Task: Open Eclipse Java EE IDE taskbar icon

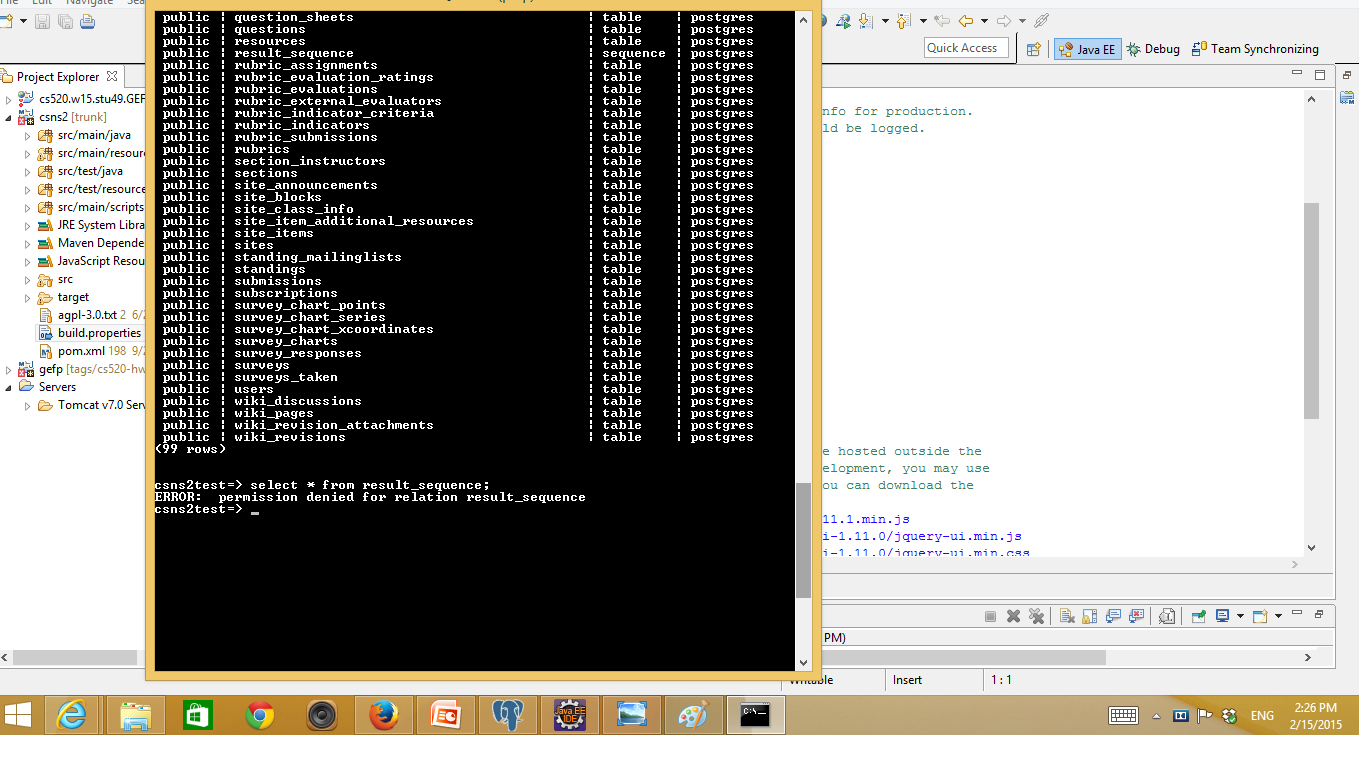Action: (x=570, y=715)
